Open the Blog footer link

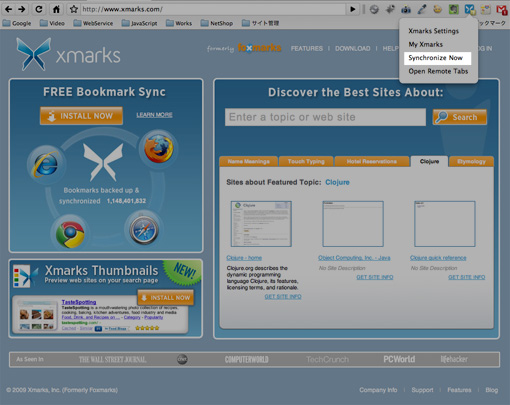pos(492,390)
